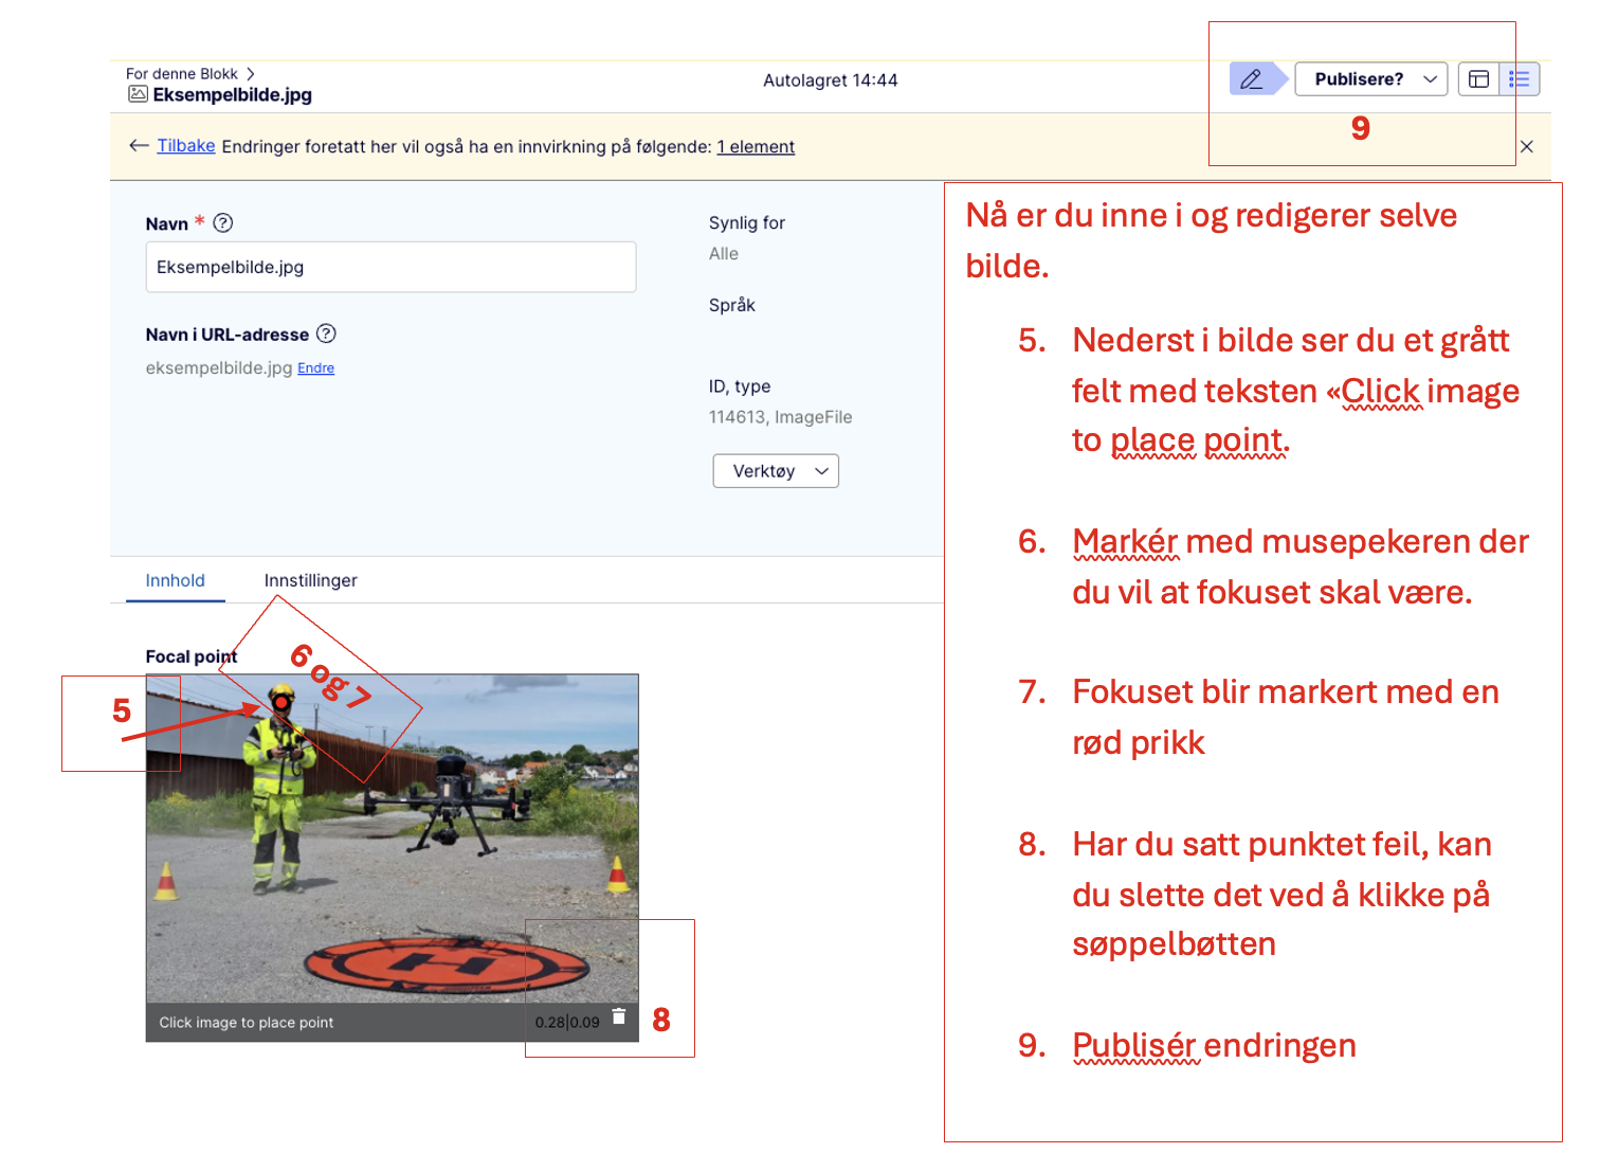
Task: Click the Tilbake link
Action: pyautogui.click(x=186, y=146)
